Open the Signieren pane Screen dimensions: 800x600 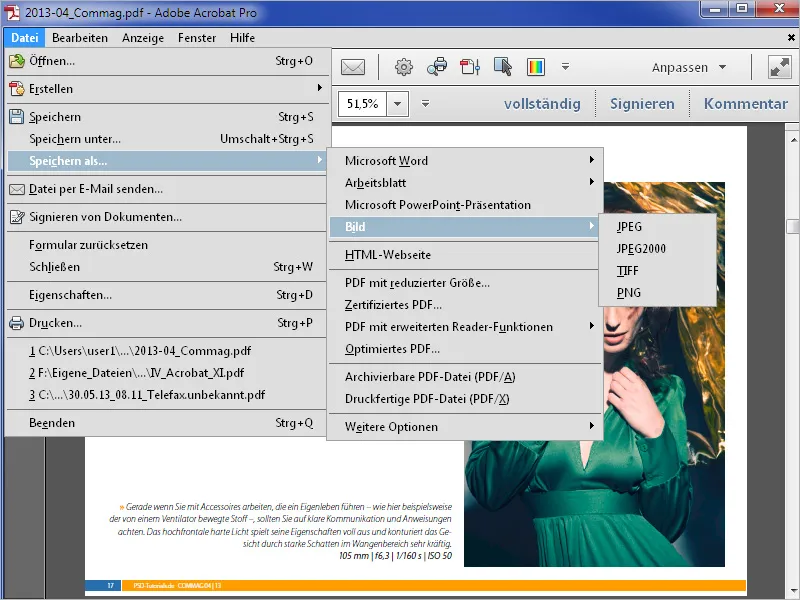pos(642,104)
